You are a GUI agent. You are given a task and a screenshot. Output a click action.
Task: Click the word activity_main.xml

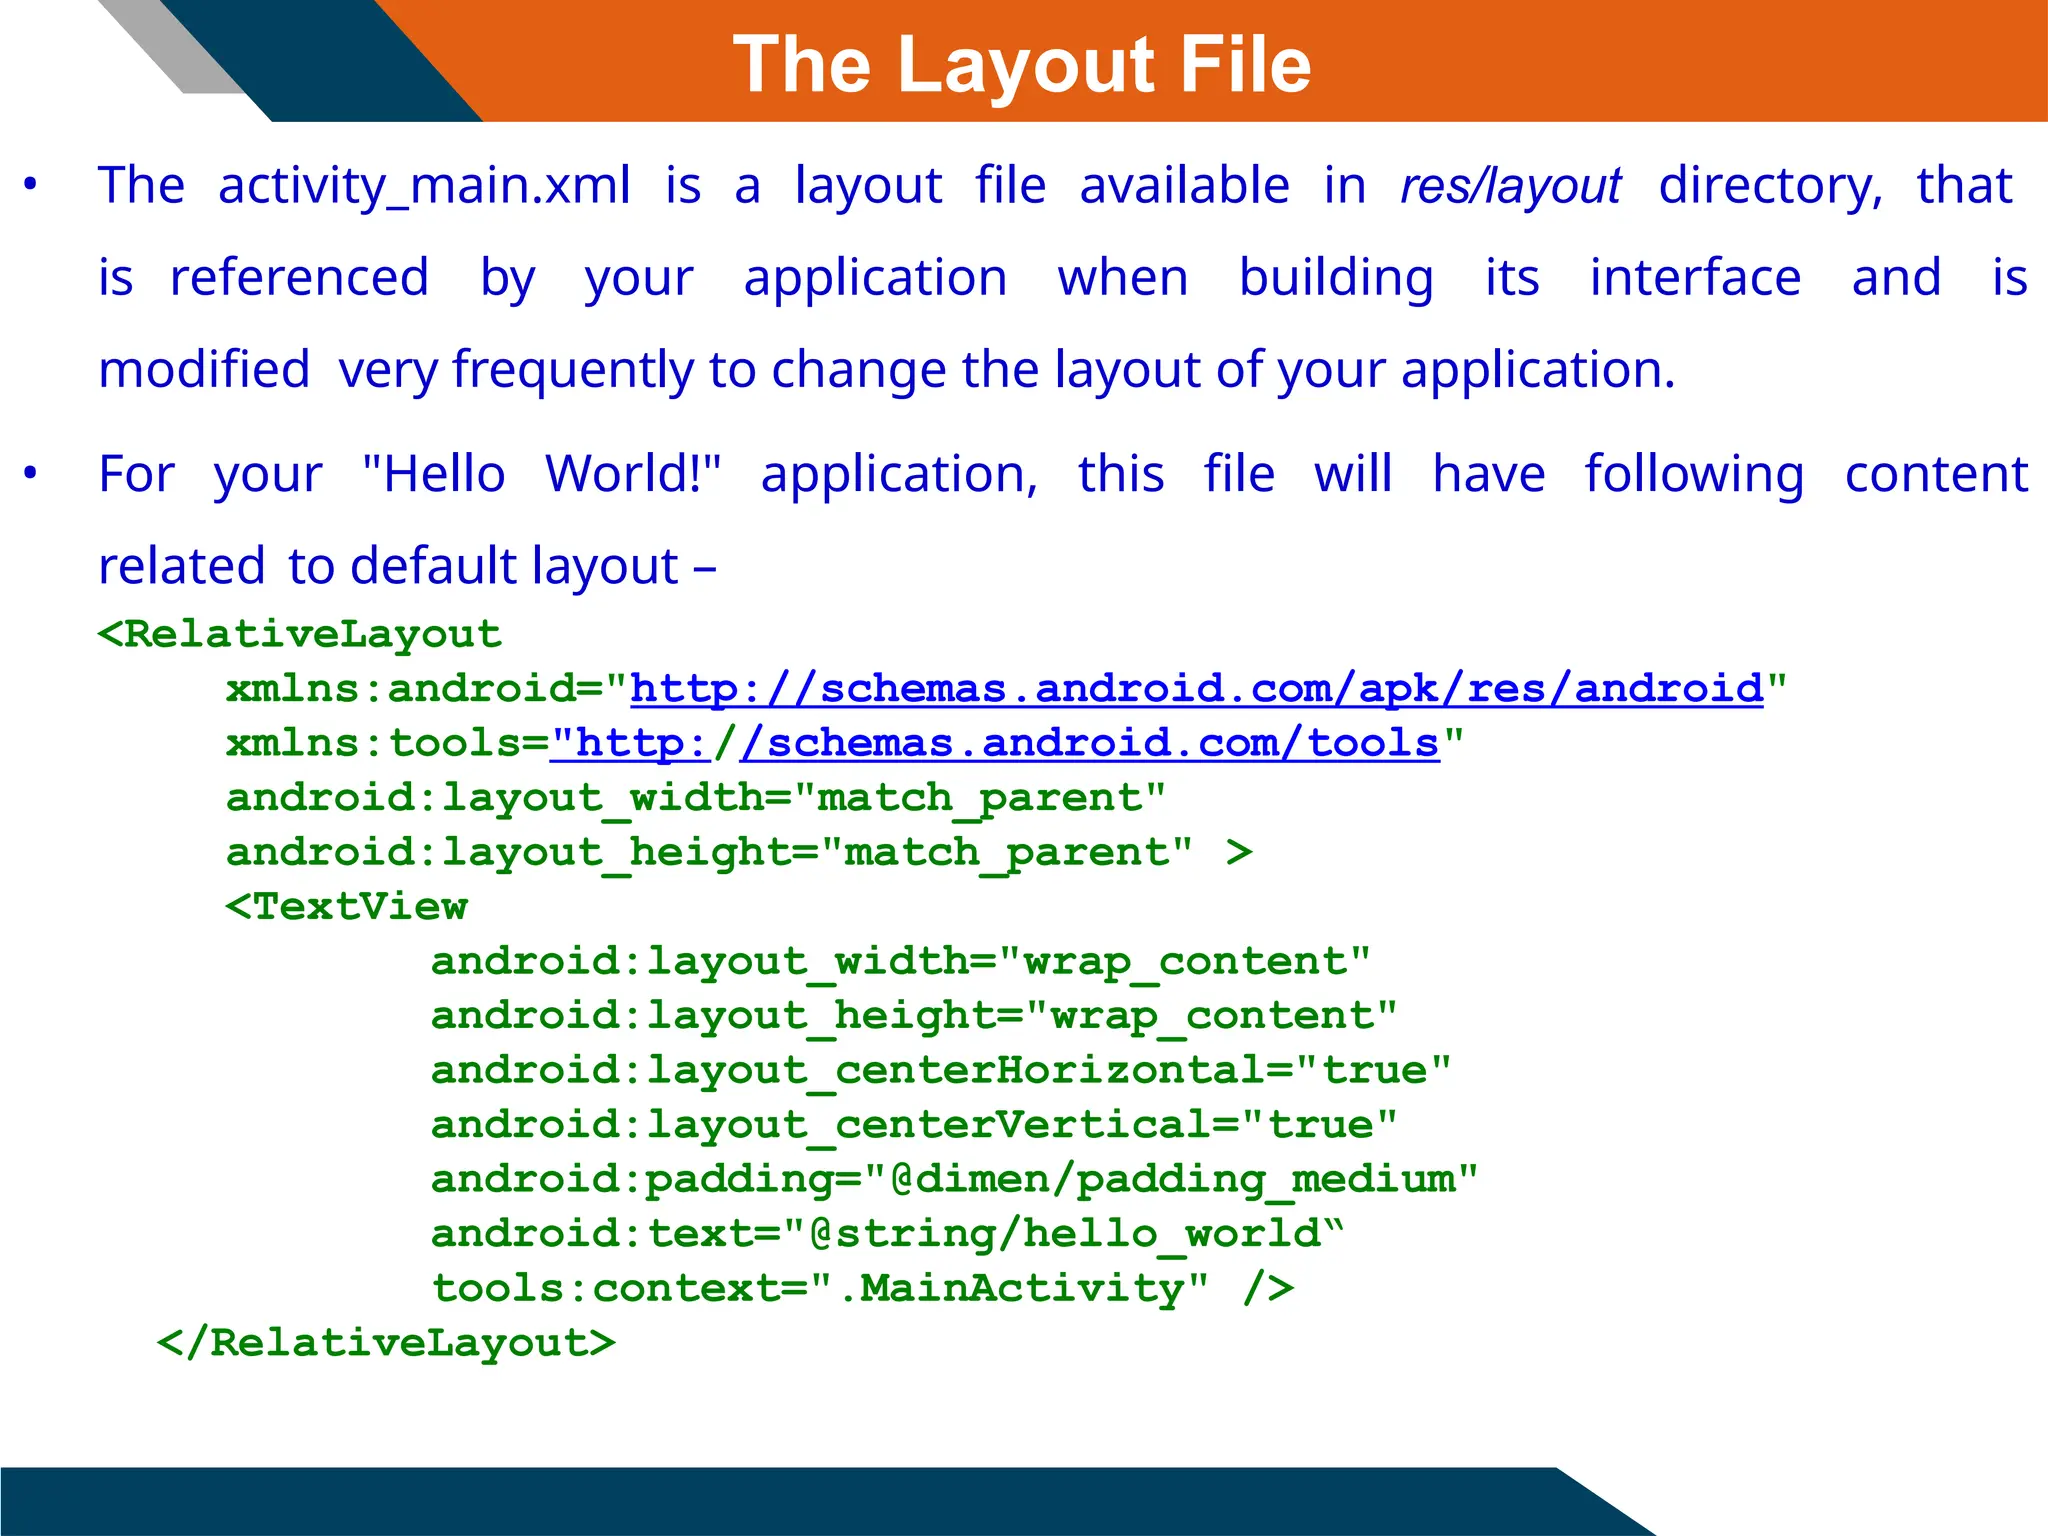coord(424,187)
